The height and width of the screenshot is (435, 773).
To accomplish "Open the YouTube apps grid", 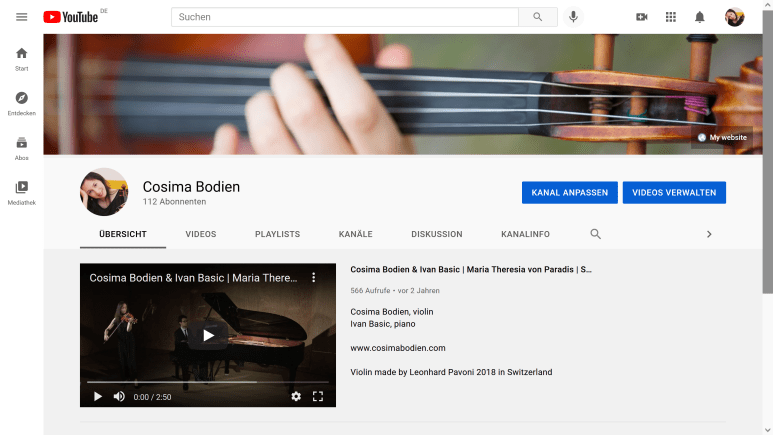I will tap(671, 17).
